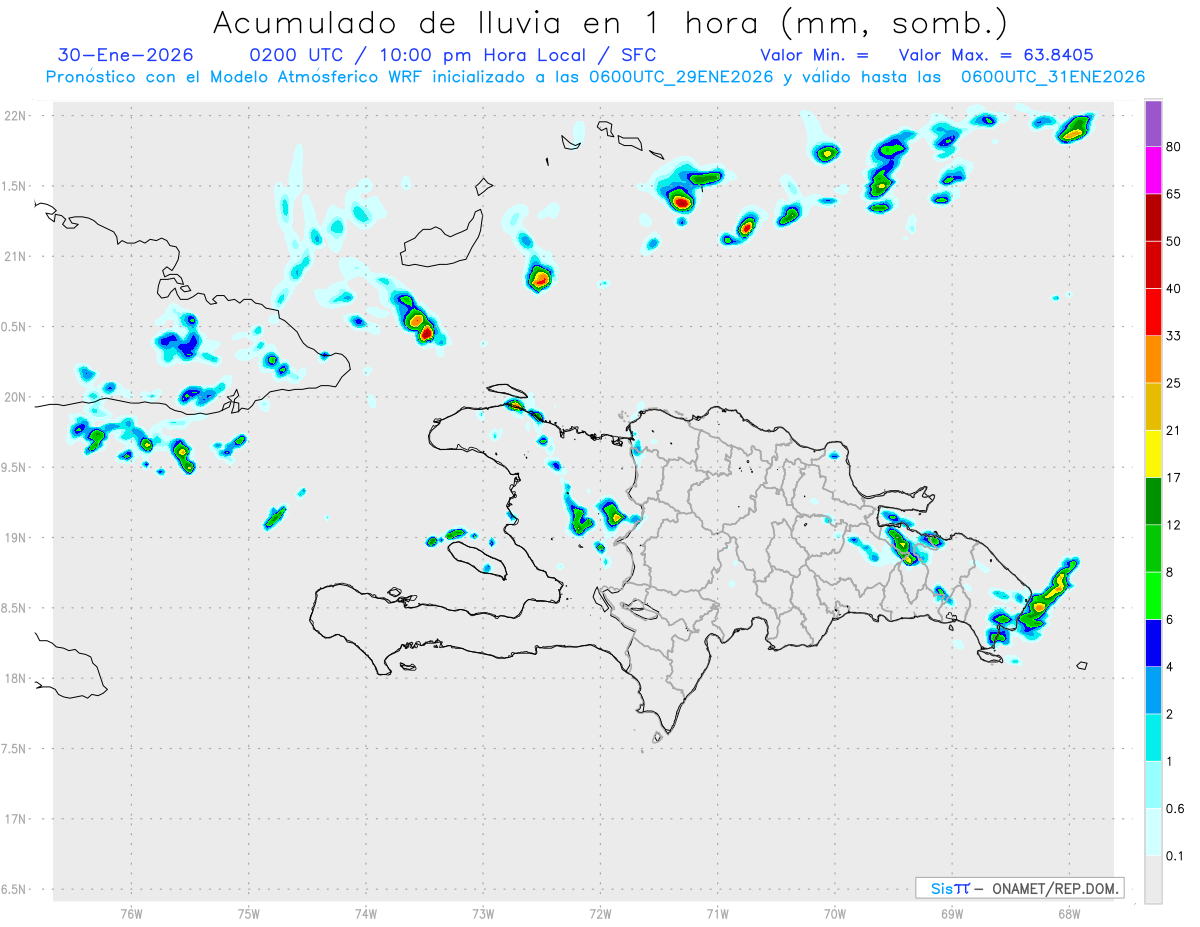The height and width of the screenshot is (927, 1200).
Task: Click the '0.6' value on the color scale
Action: pyautogui.click(x=1175, y=809)
